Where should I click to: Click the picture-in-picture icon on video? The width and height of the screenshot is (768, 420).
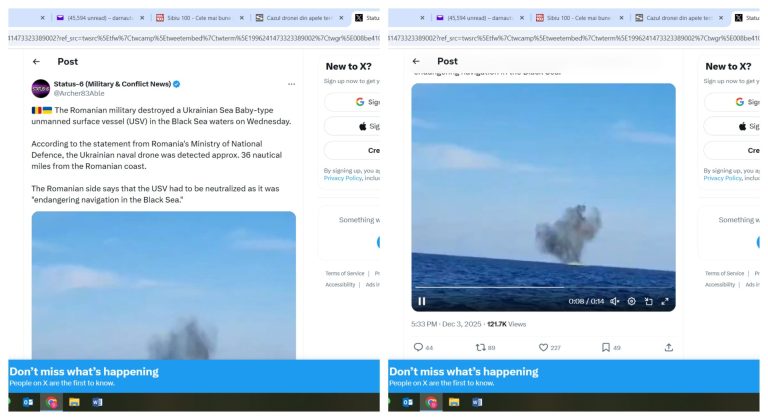coord(648,301)
